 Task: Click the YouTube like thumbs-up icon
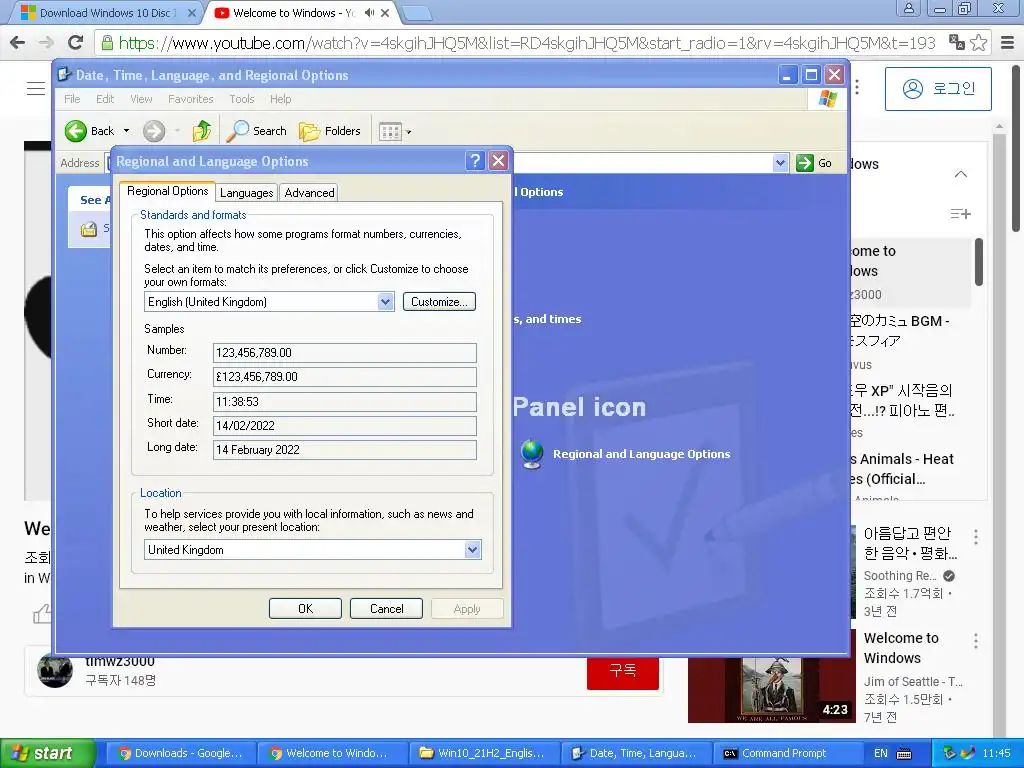(42, 614)
